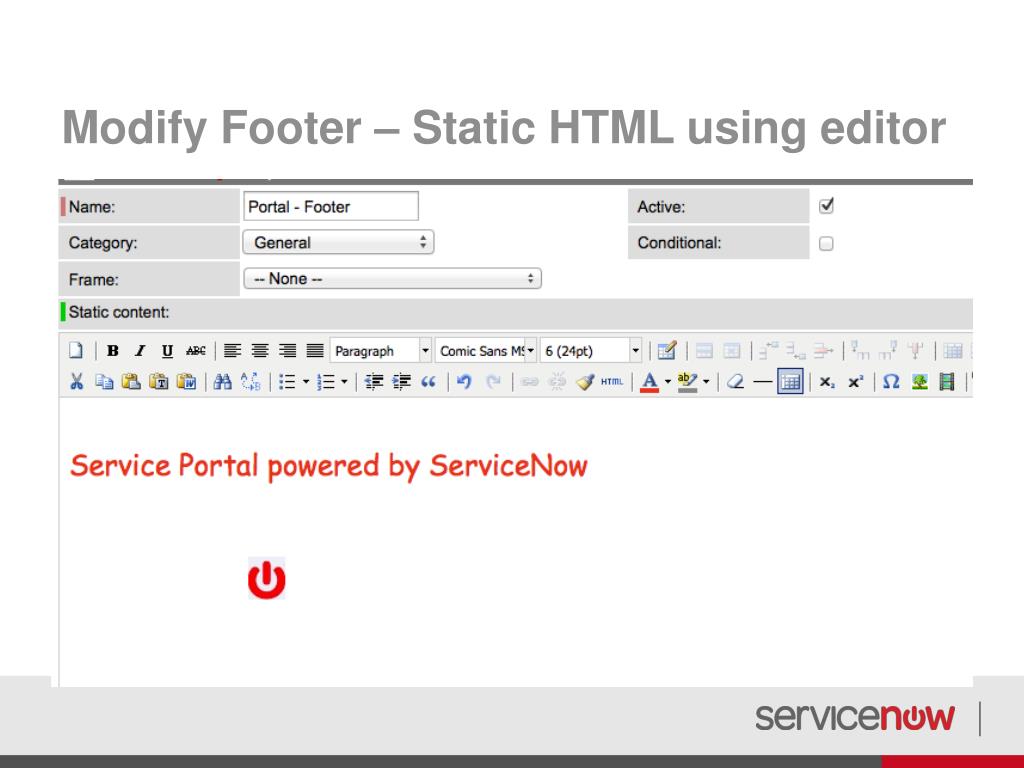Toggle underline formatting

(167, 351)
